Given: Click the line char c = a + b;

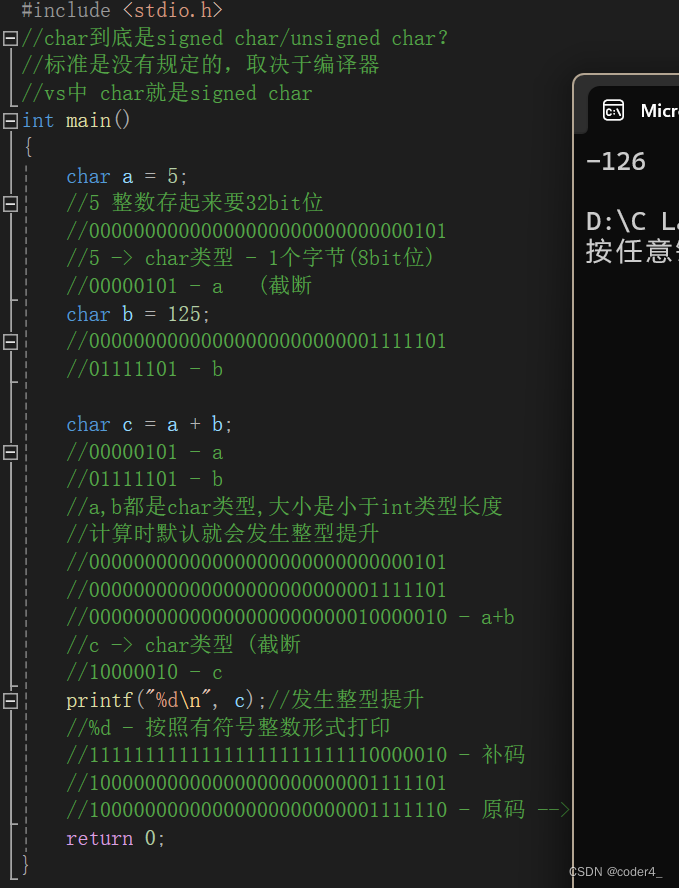Looking at the screenshot, I should [x=149, y=424].
